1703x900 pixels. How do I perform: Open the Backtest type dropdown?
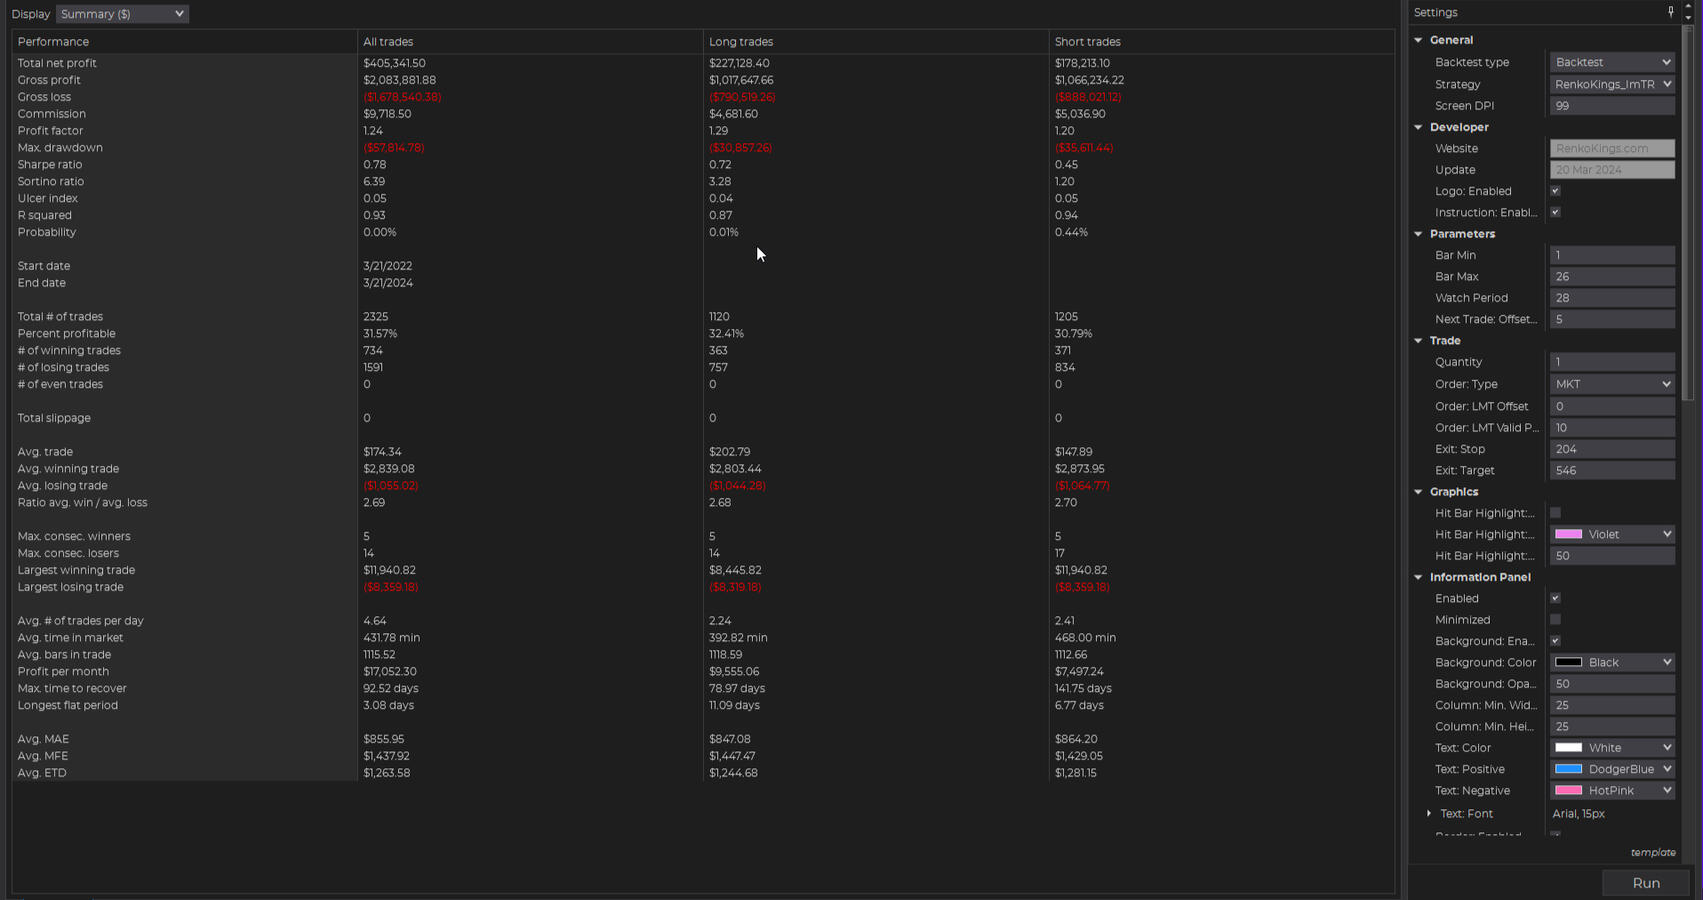click(x=1611, y=62)
